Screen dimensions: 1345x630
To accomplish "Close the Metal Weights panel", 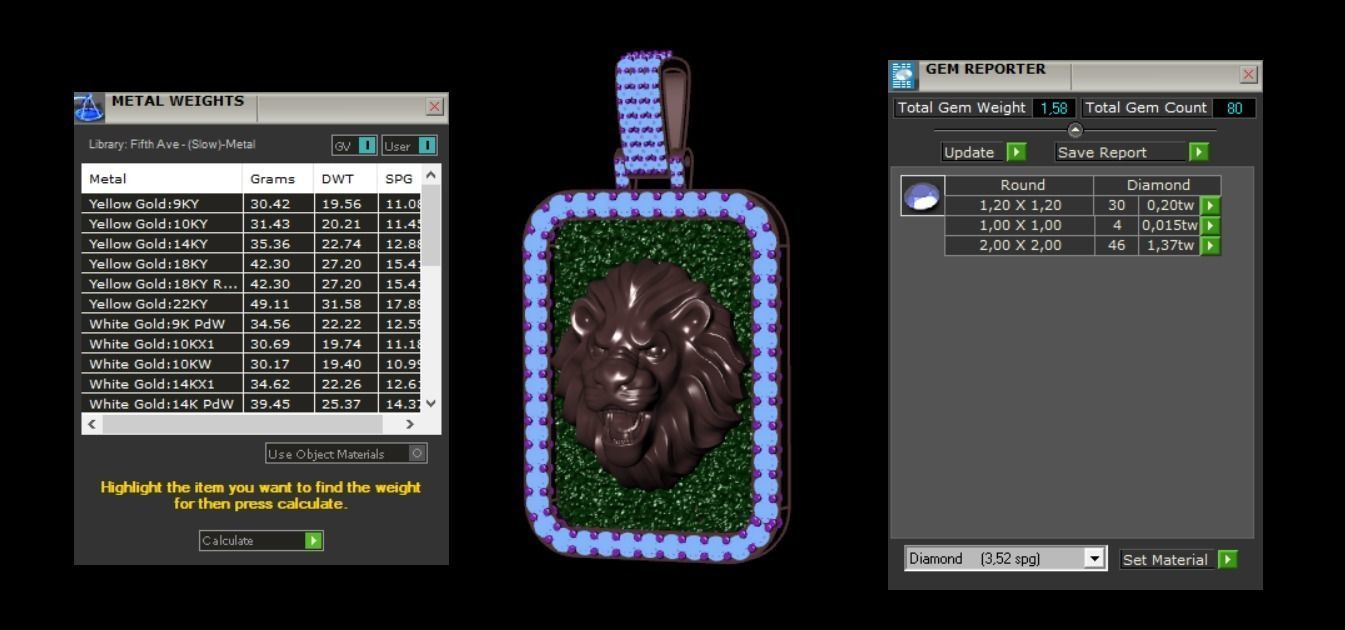I will click(434, 107).
